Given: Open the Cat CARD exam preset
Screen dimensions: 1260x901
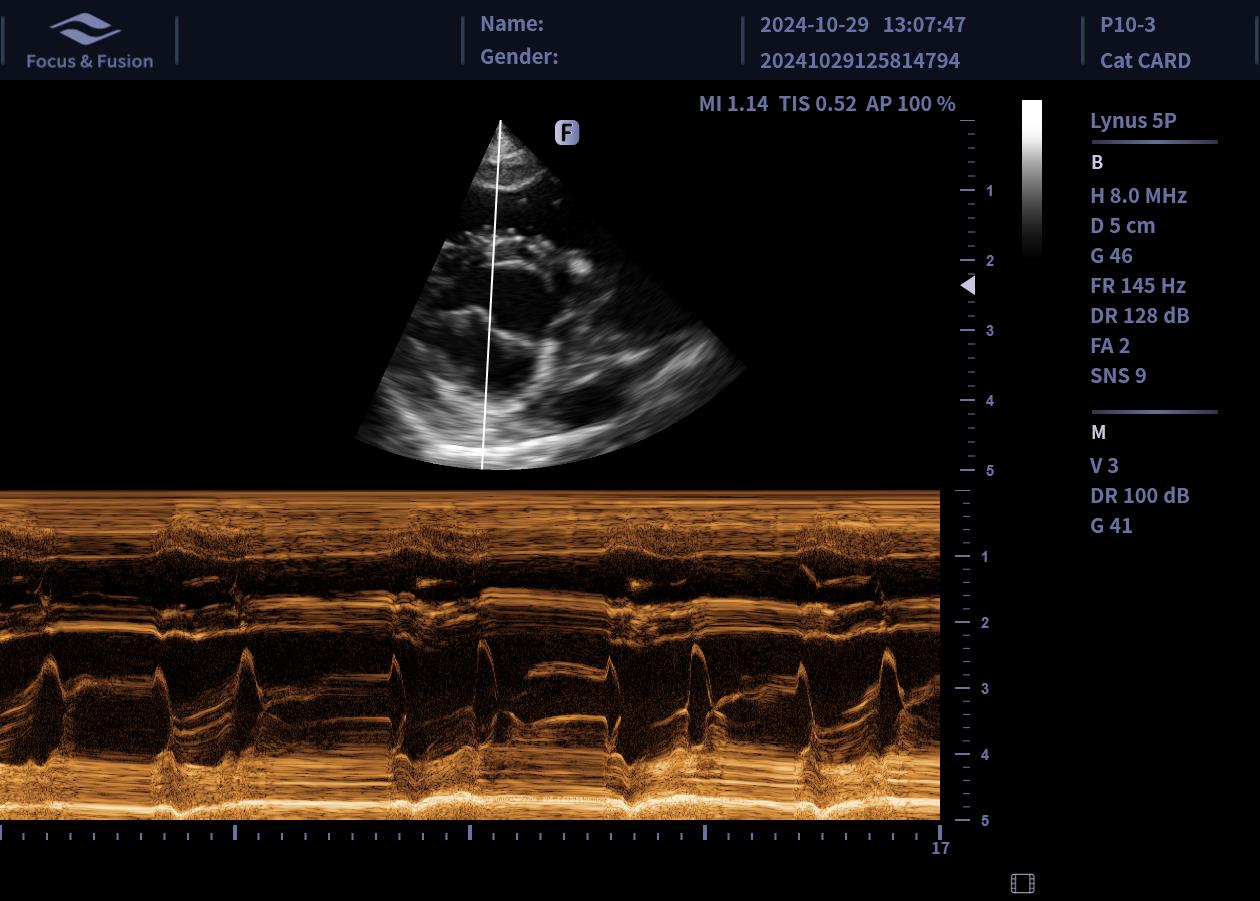Looking at the screenshot, I should (x=1145, y=60).
